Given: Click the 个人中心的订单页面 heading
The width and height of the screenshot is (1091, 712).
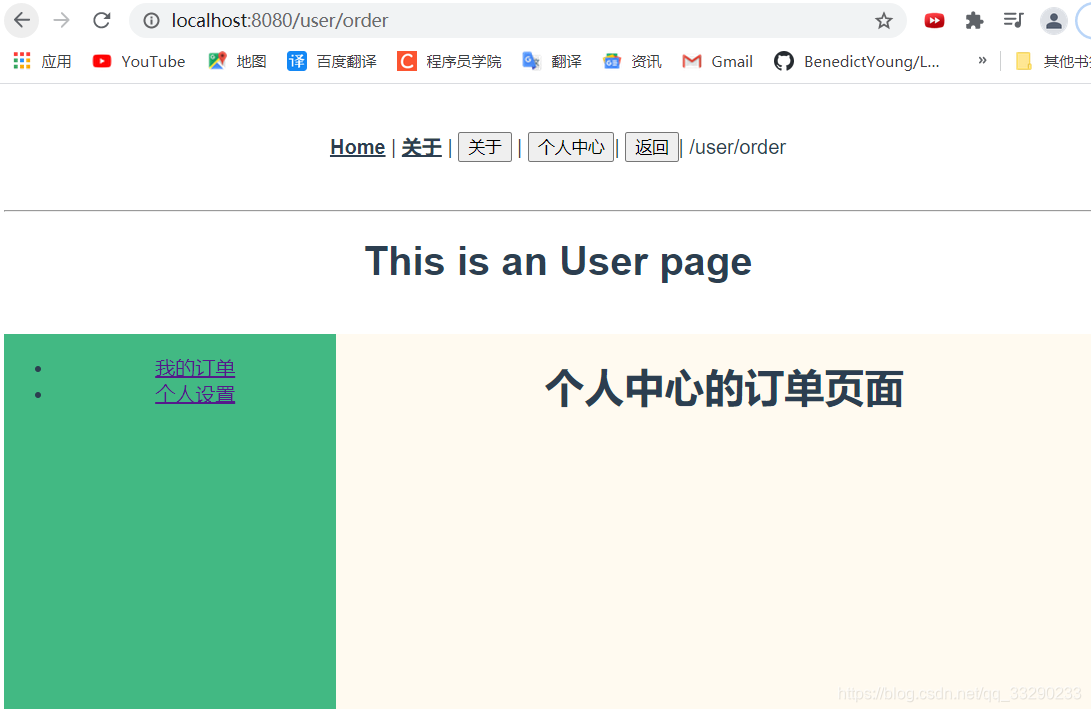Looking at the screenshot, I should pos(724,388).
